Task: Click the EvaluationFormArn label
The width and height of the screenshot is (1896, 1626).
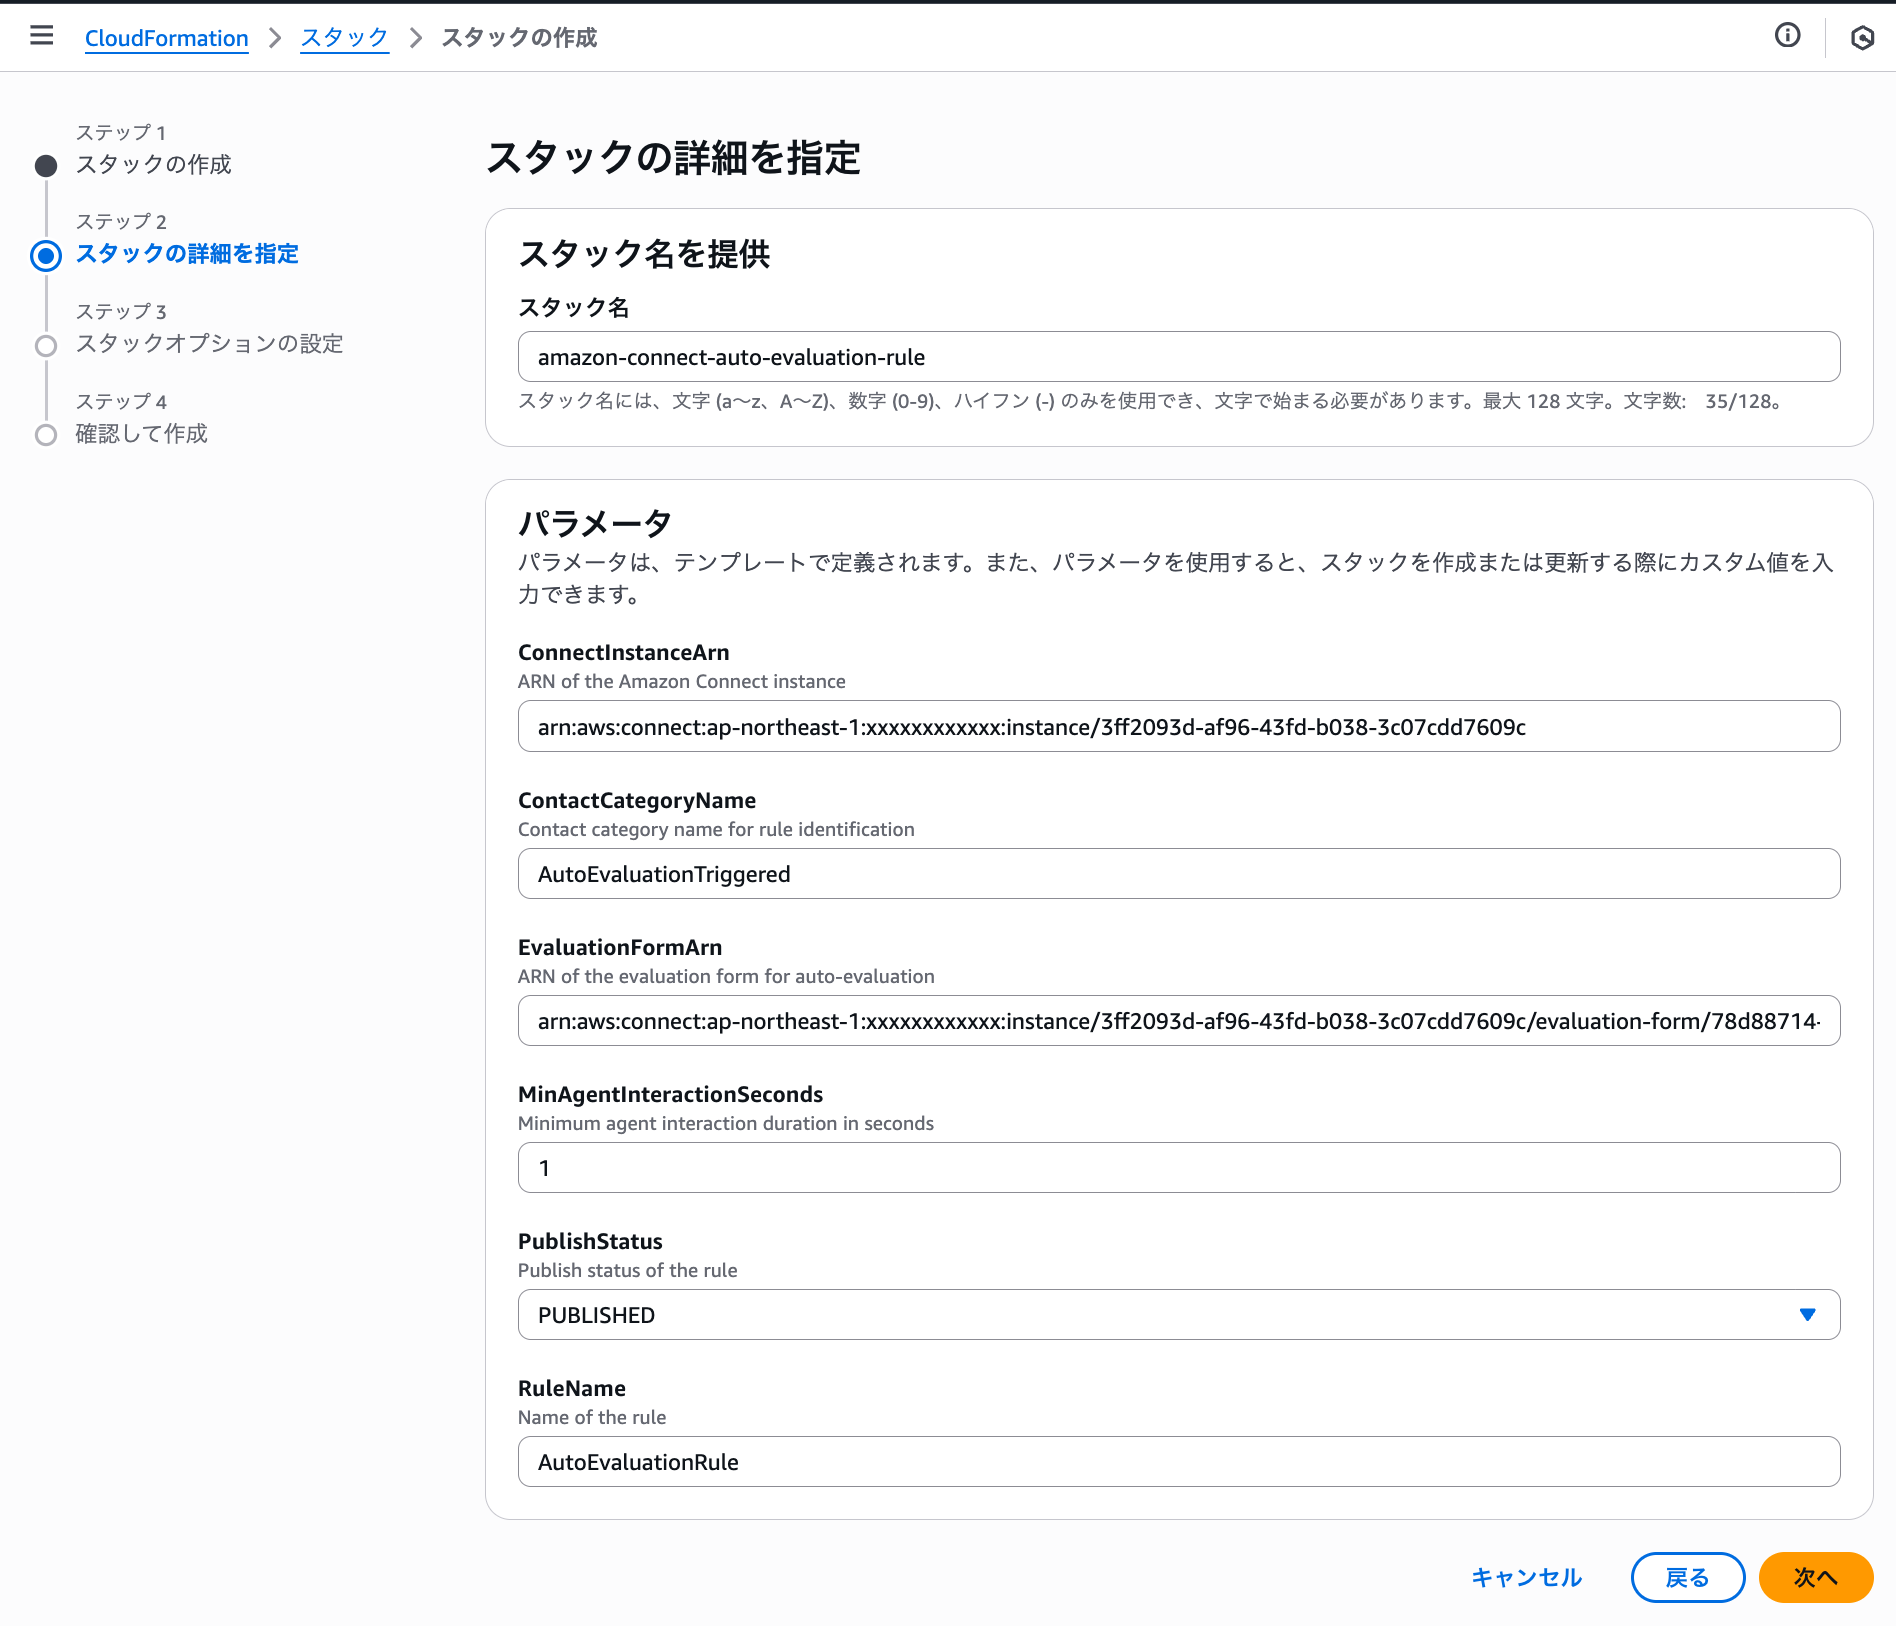Action: pyautogui.click(x=620, y=948)
